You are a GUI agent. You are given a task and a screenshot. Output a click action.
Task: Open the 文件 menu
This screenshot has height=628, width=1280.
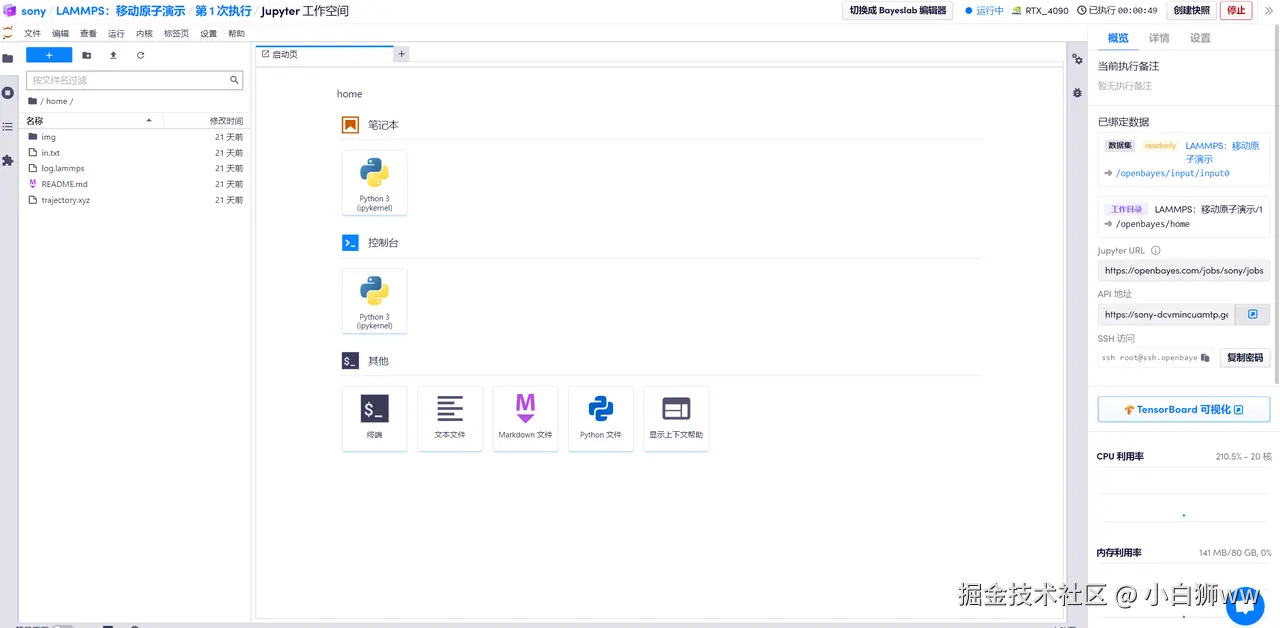point(33,33)
